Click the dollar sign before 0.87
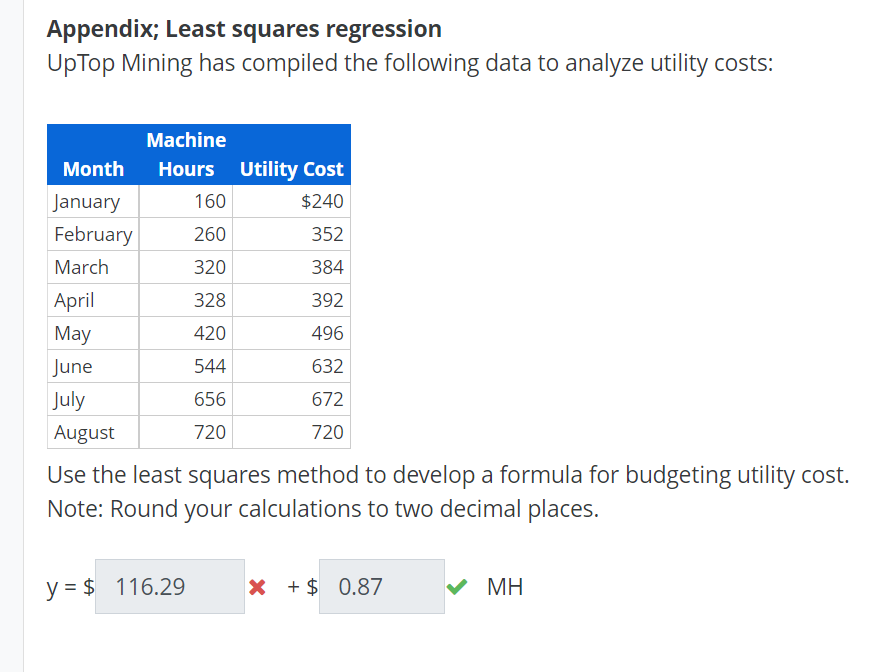 tap(310, 587)
